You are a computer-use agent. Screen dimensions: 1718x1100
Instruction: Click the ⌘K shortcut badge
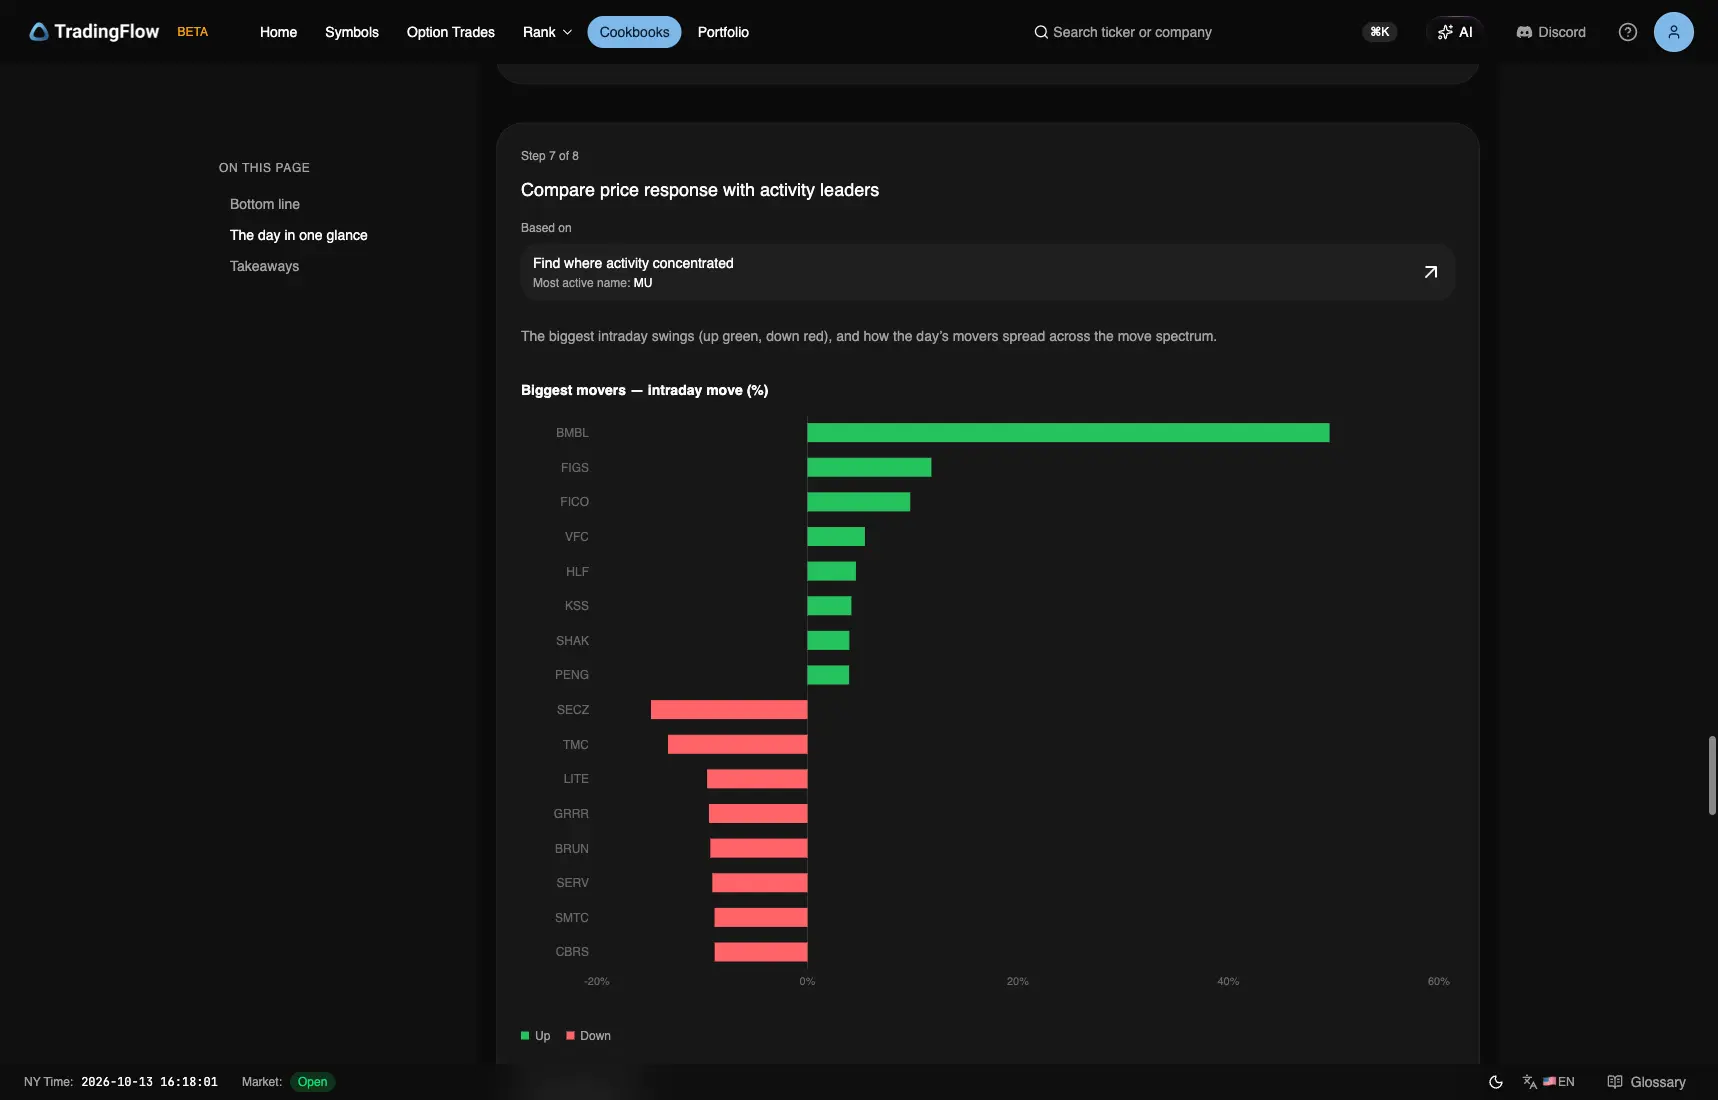[1380, 32]
